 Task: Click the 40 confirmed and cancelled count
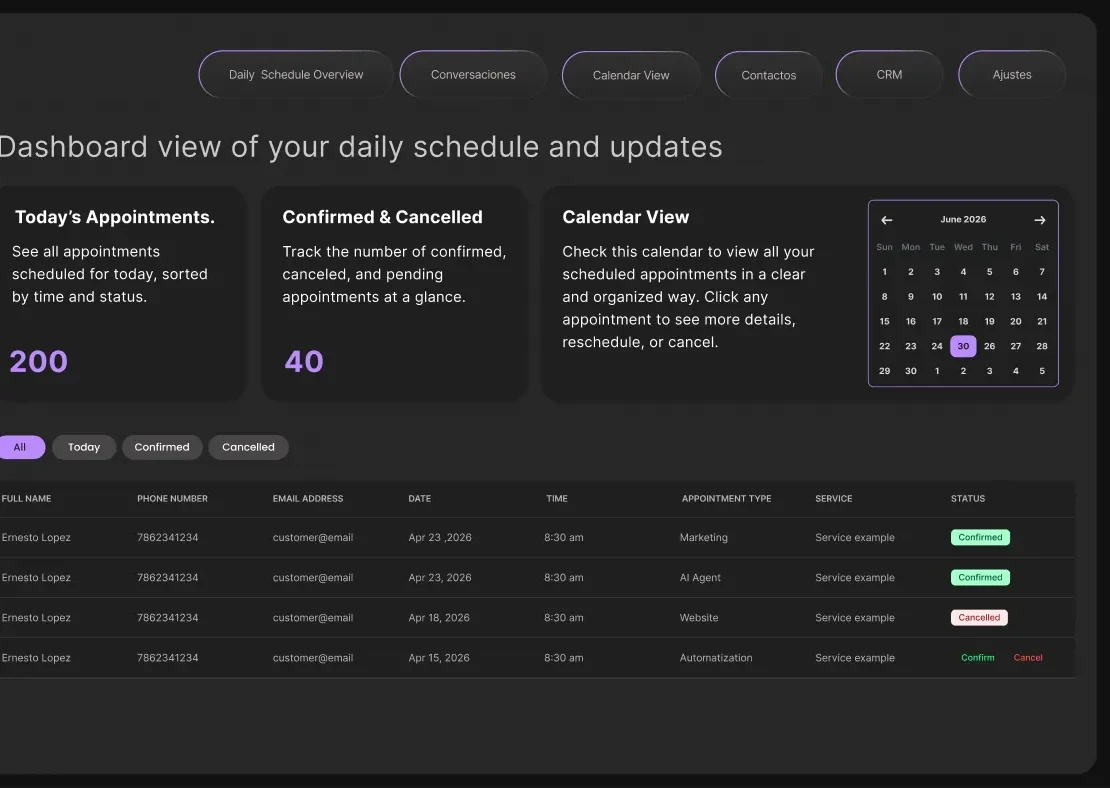[304, 362]
